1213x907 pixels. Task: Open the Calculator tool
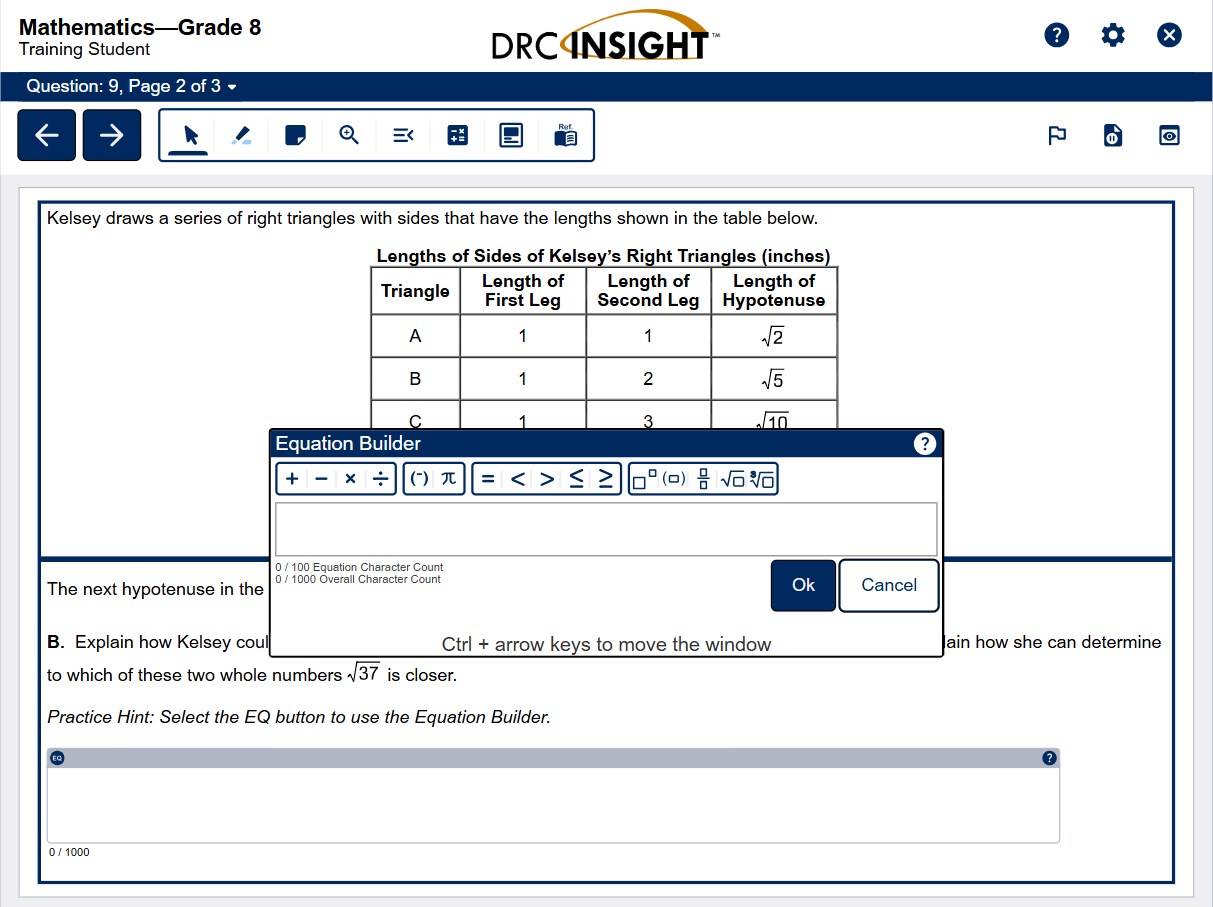457,135
